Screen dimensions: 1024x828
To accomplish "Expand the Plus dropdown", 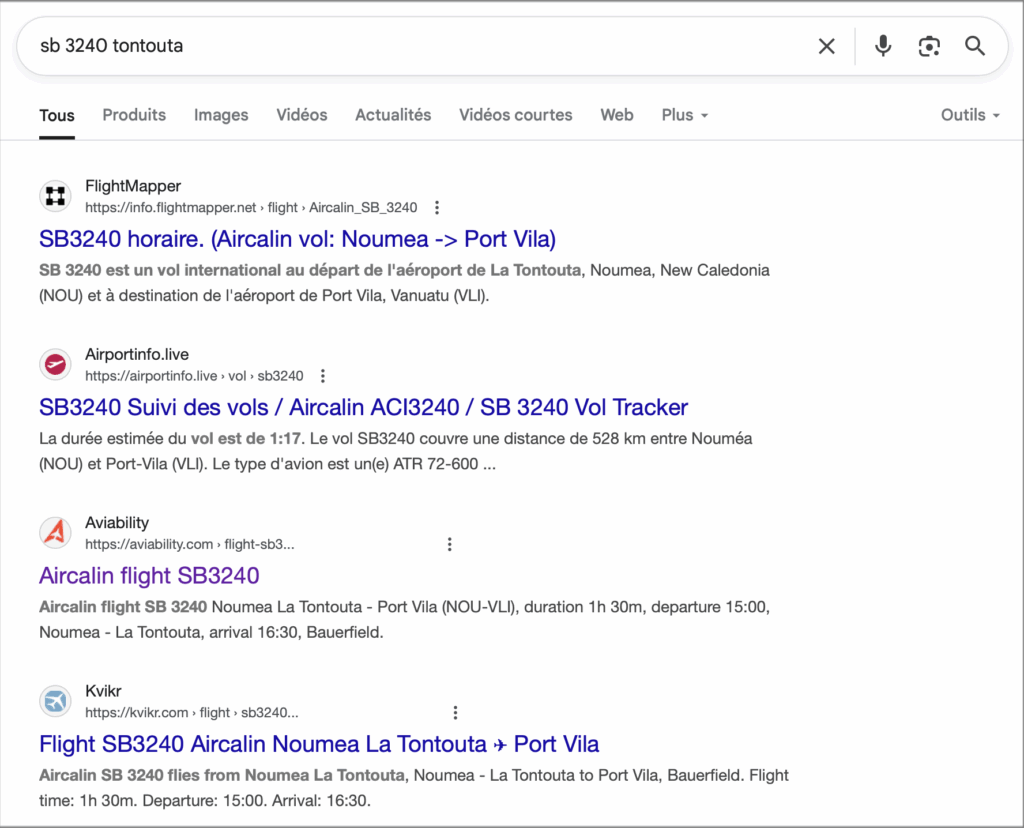I will [684, 115].
